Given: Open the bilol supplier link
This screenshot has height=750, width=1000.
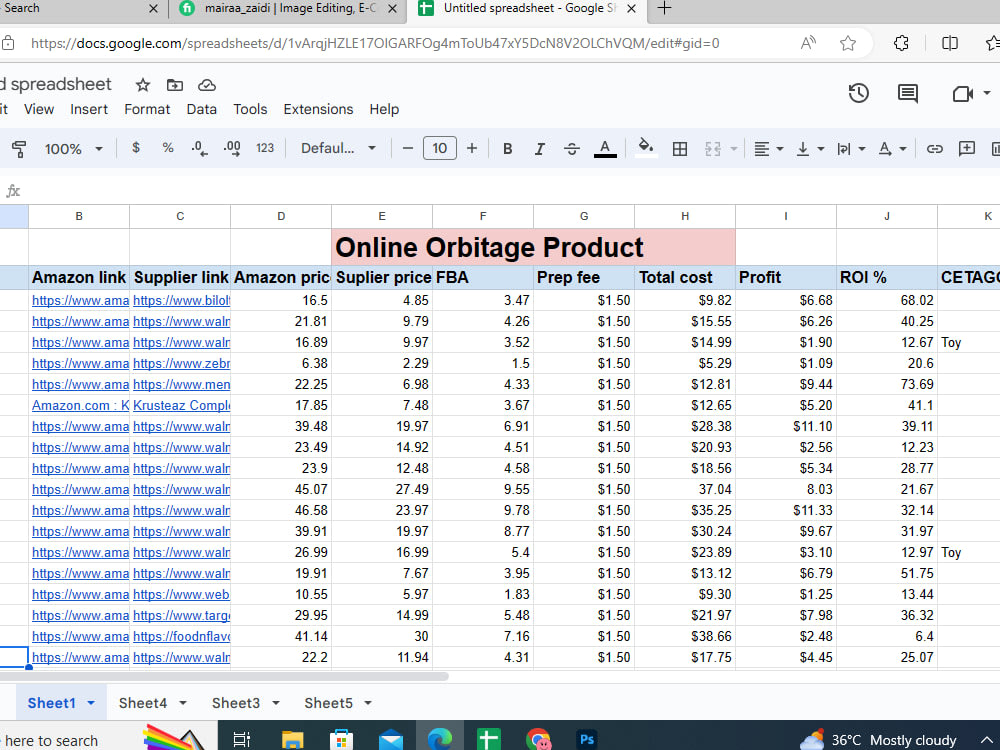Looking at the screenshot, I should (182, 300).
